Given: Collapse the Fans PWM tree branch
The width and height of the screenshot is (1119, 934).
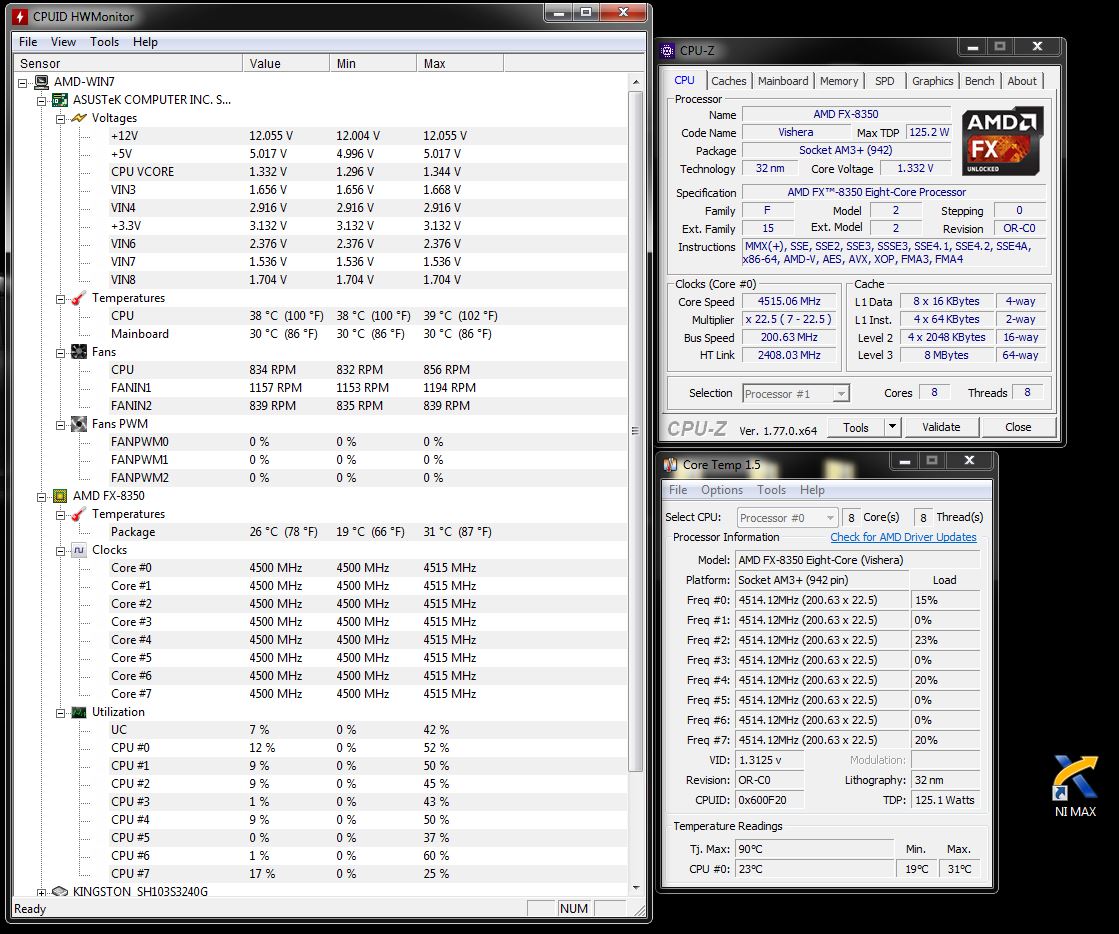Looking at the screenshot, I should [61, 425].
